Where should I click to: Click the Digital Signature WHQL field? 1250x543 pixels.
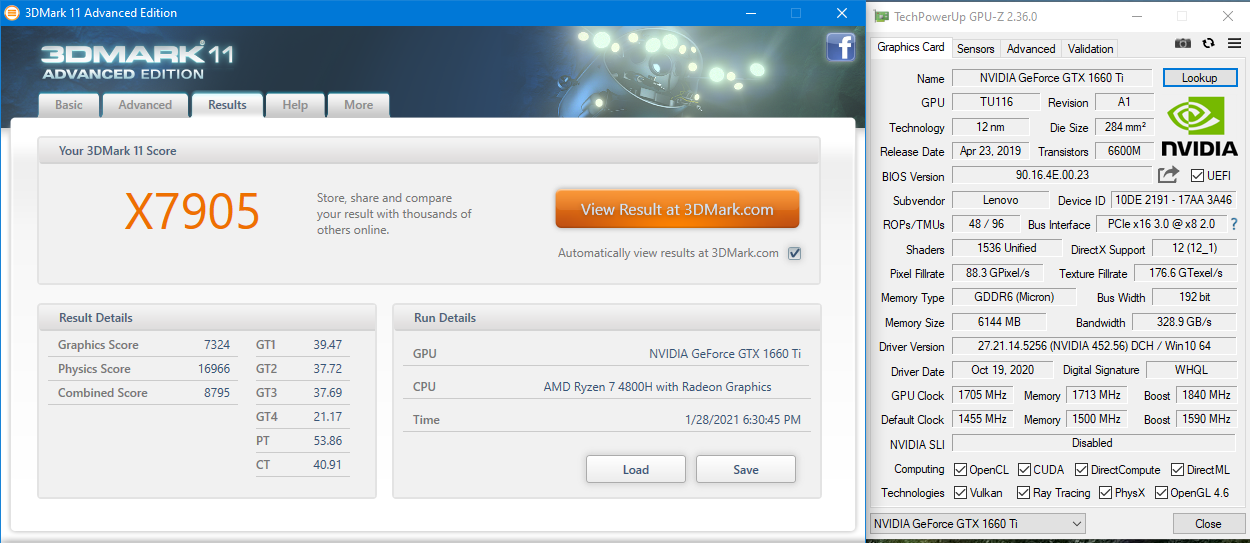coord(1191,370)
